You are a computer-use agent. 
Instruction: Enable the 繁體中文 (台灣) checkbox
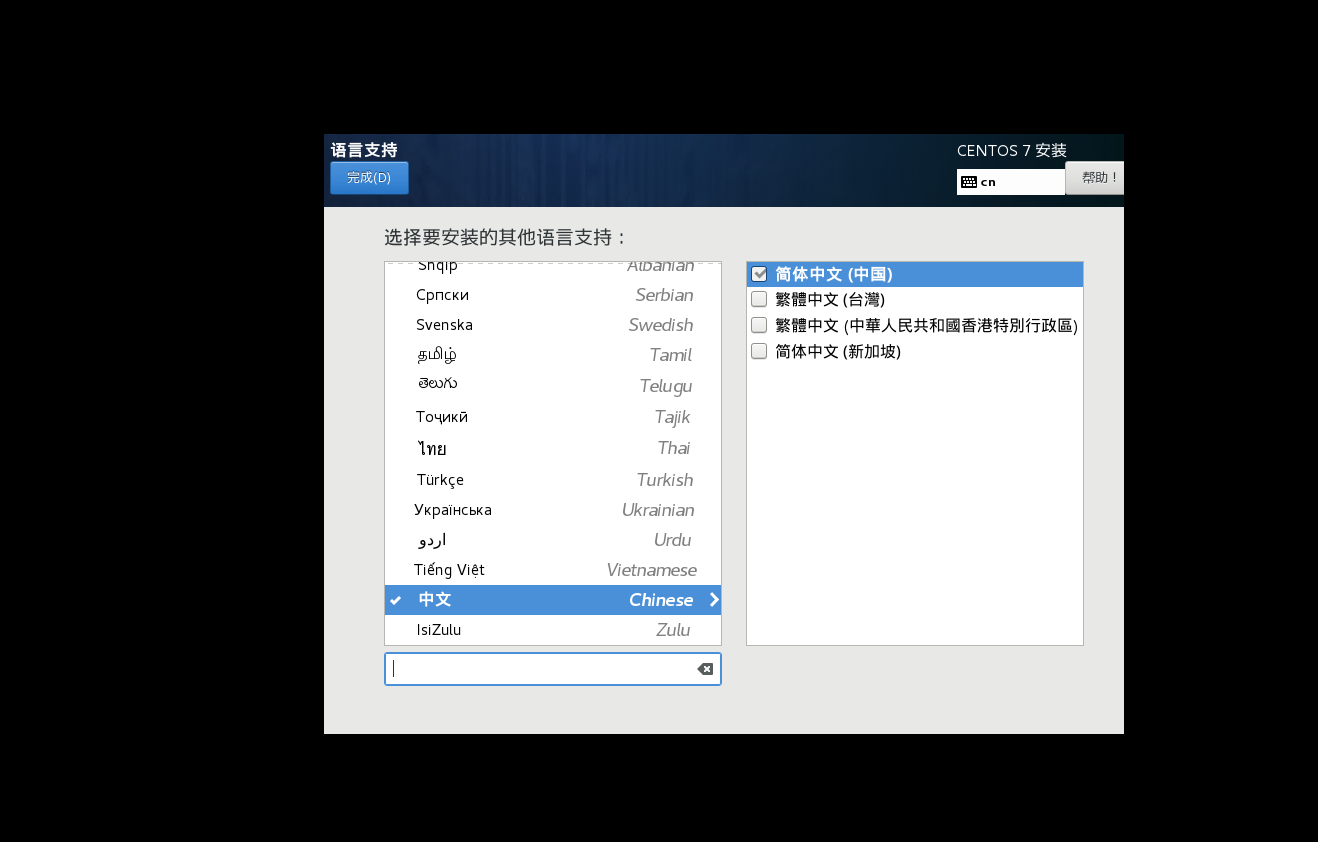[x=759, y=299]
